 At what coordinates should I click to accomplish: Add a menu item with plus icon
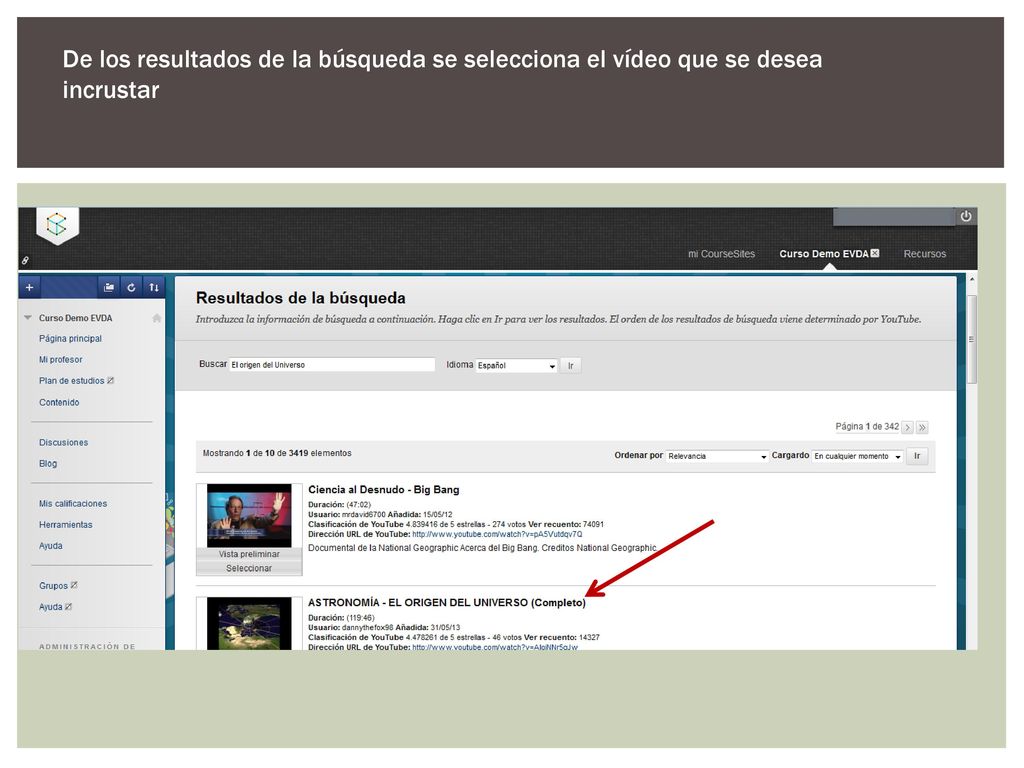[29, 287]
